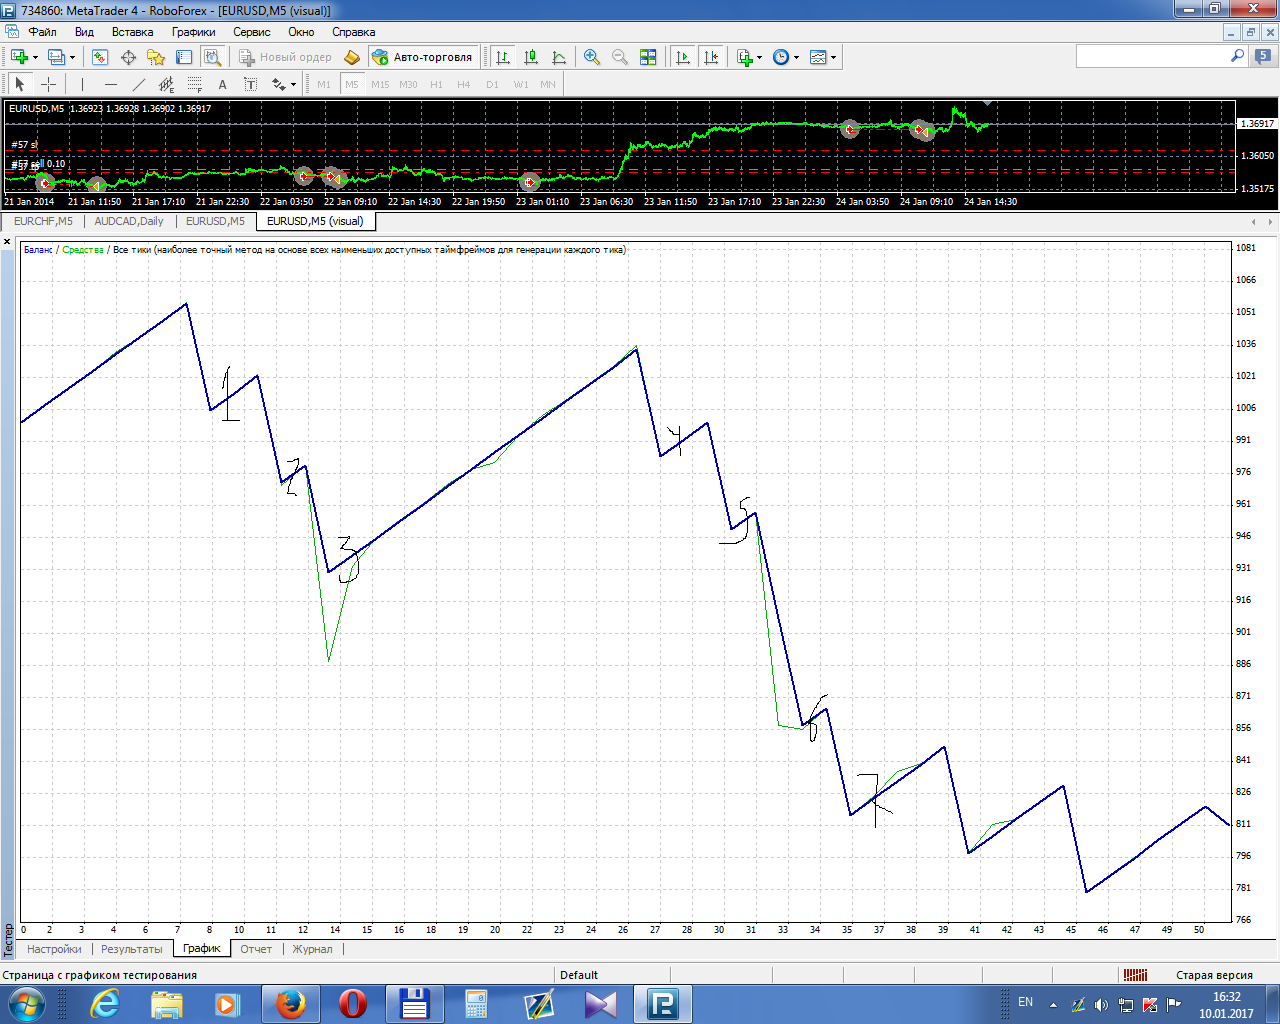Click the New chart icon

click(19, 57)
